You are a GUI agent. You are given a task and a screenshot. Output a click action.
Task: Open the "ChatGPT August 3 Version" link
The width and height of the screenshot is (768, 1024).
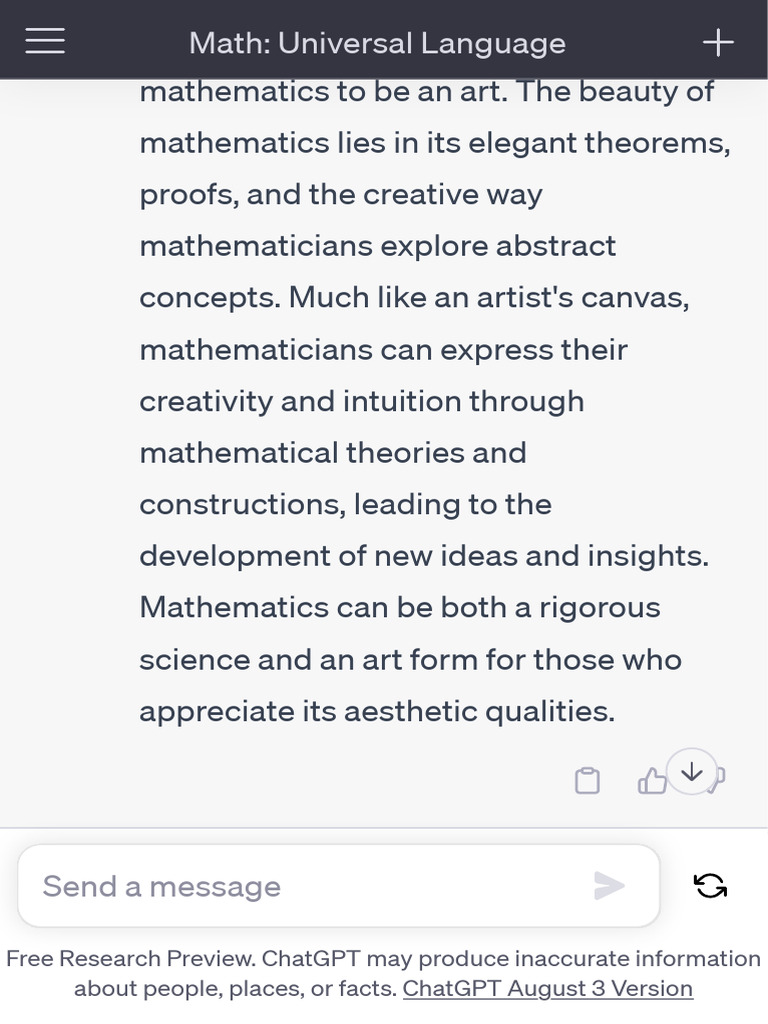(x=547, y=989)
